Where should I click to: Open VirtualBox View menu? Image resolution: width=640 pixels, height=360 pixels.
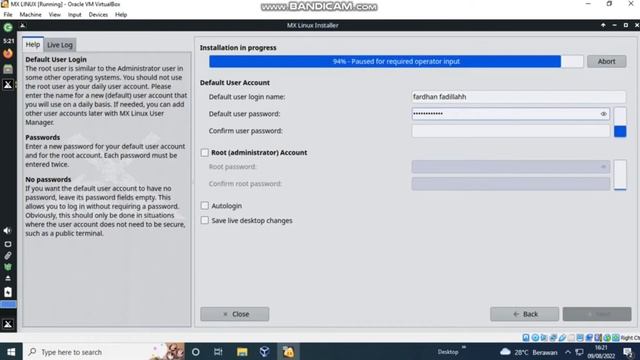click(55, 15)
